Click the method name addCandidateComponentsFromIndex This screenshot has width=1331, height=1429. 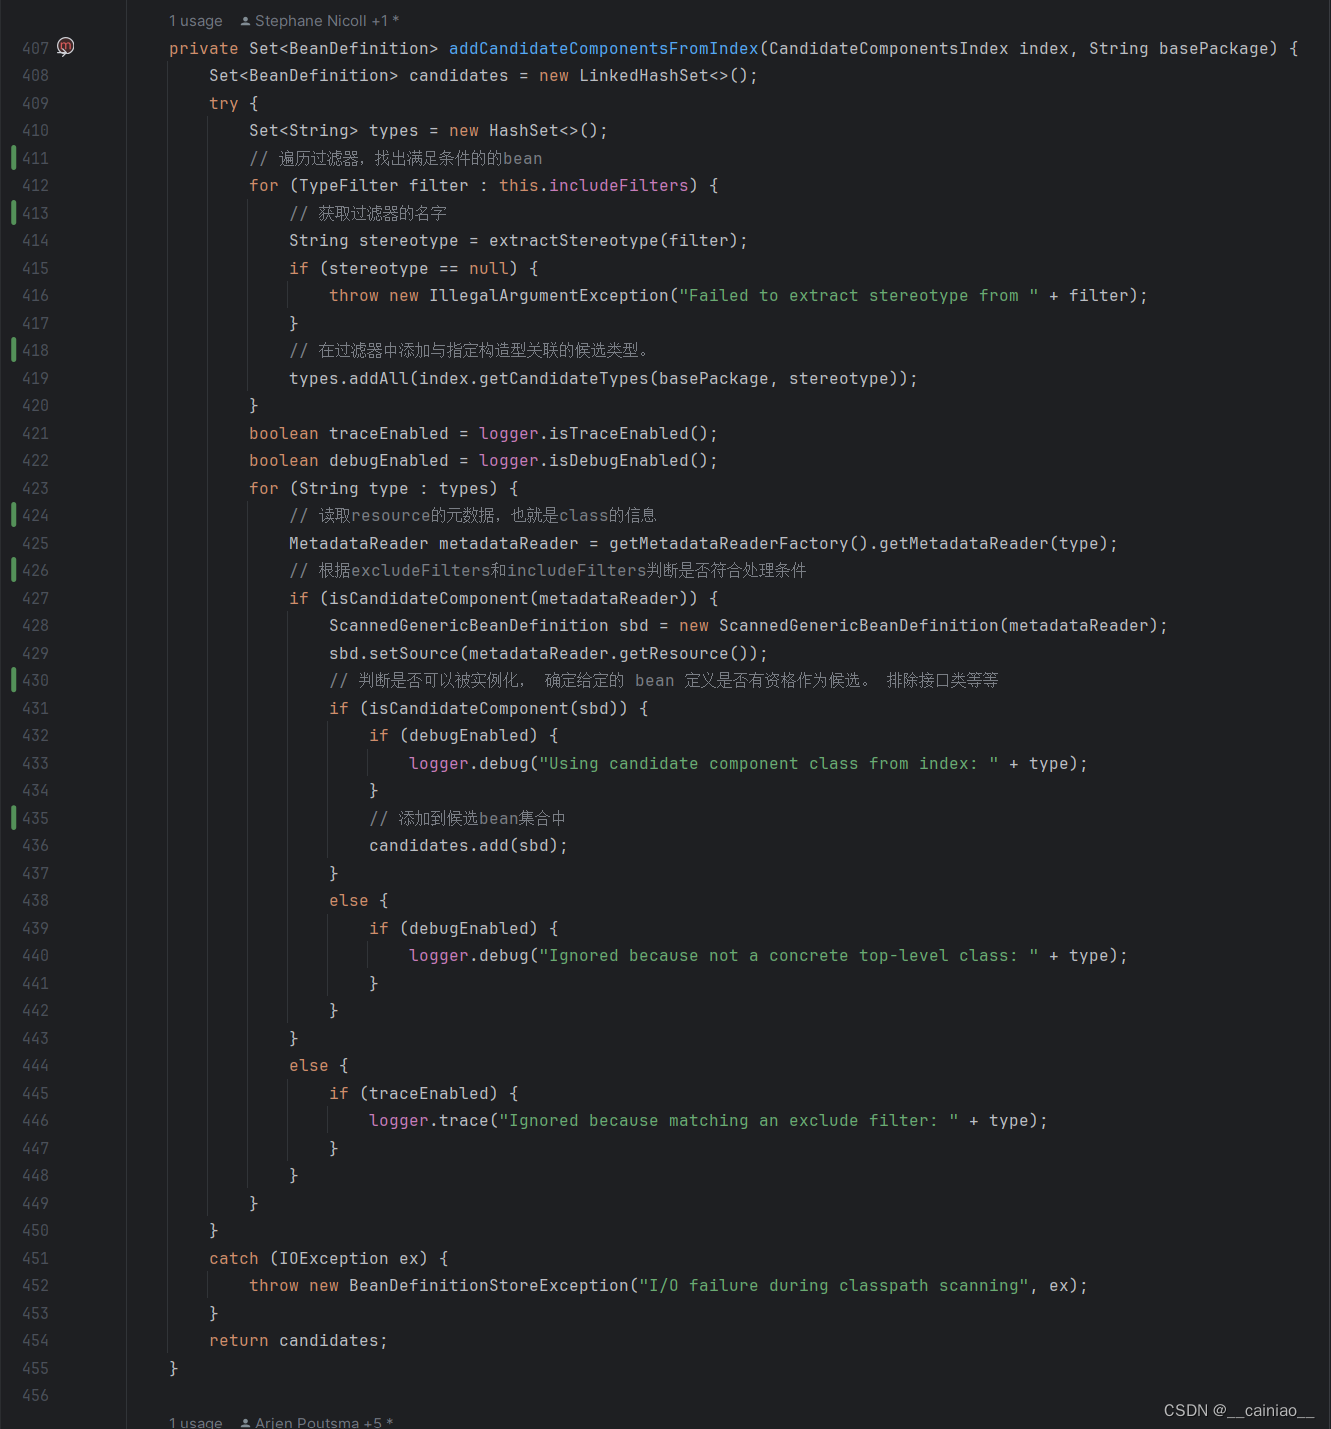(604, 48)
